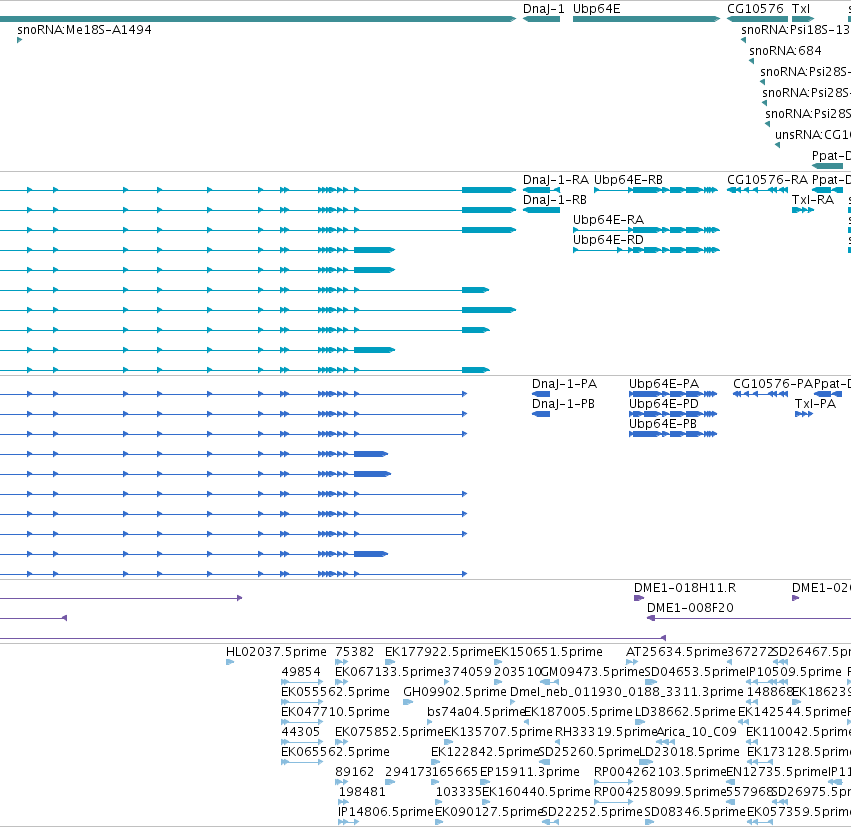
Task: Select the Txl-PA protein label
Action: 815,404
